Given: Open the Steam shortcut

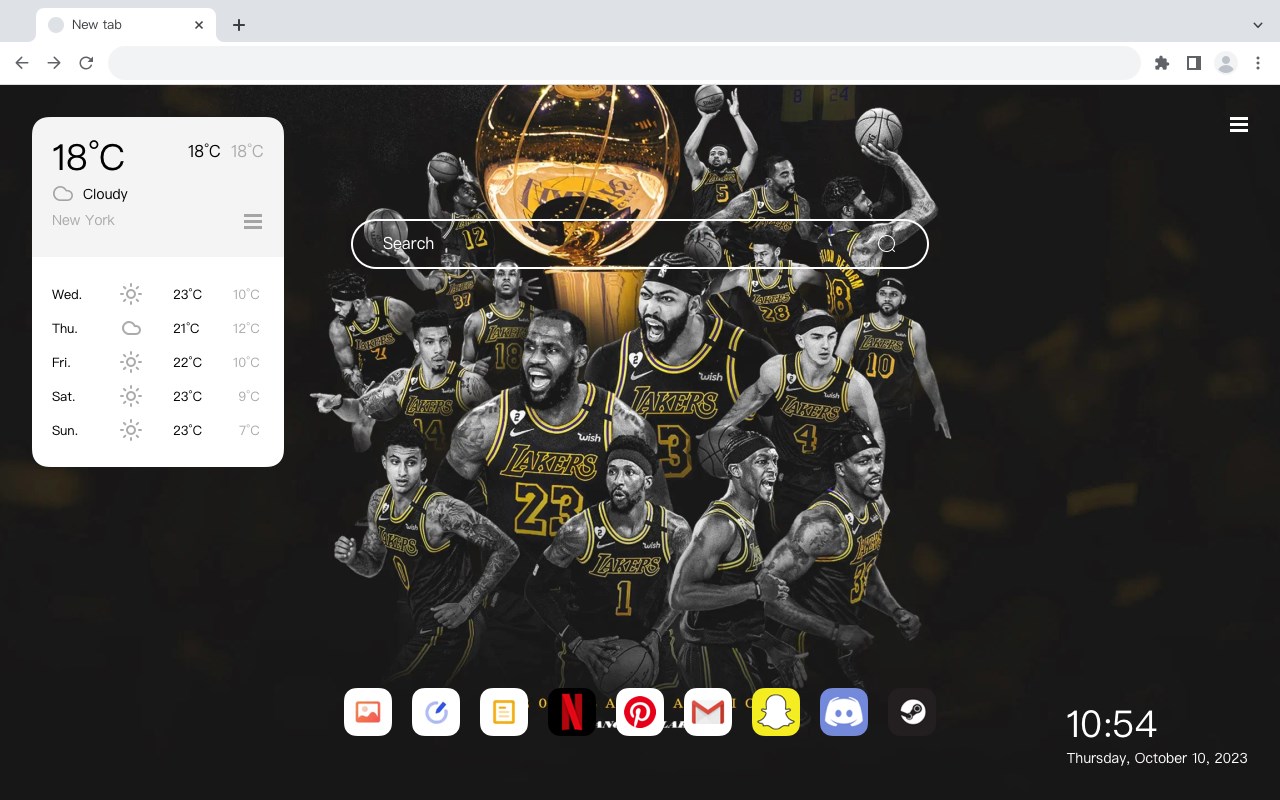Looking at the screenshot, I should (x=912, y=712).
